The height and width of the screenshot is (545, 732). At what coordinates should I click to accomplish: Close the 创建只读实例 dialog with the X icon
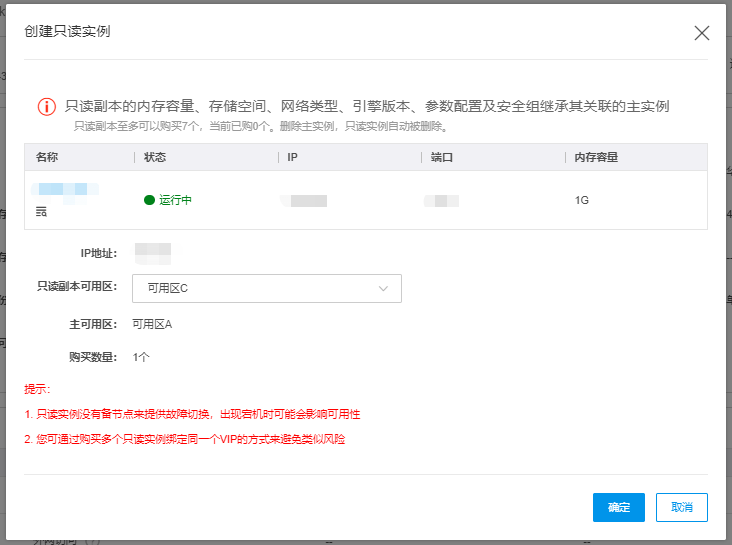pos(702,33)
